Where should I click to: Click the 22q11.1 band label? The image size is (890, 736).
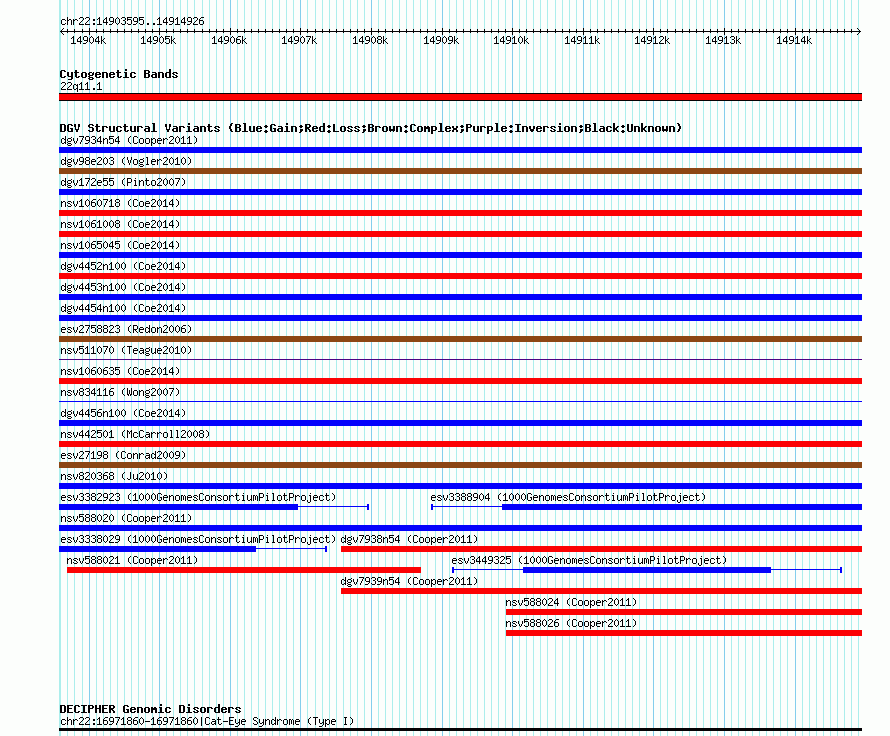[x=81, y=86]
